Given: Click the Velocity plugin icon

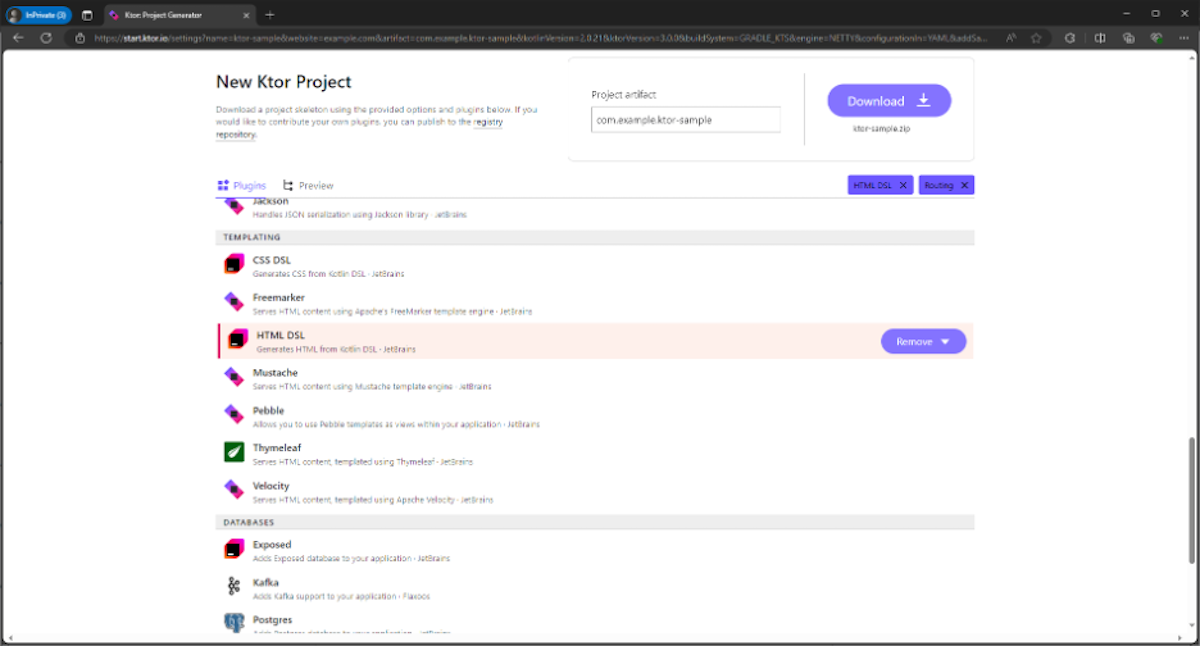Looking at the screenshot, I should tap(234, 490).
